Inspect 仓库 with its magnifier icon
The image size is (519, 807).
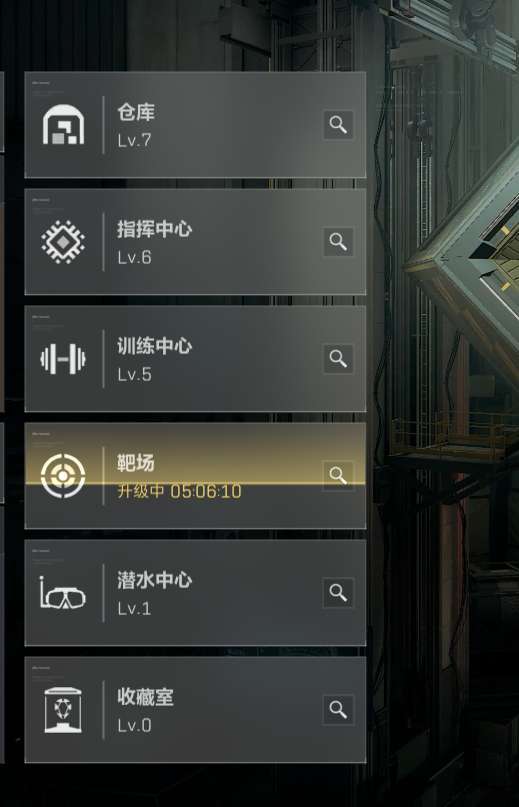(338, 125)
